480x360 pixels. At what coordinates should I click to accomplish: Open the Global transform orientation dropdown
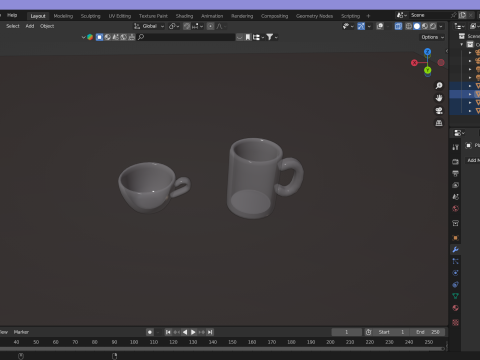149,26
